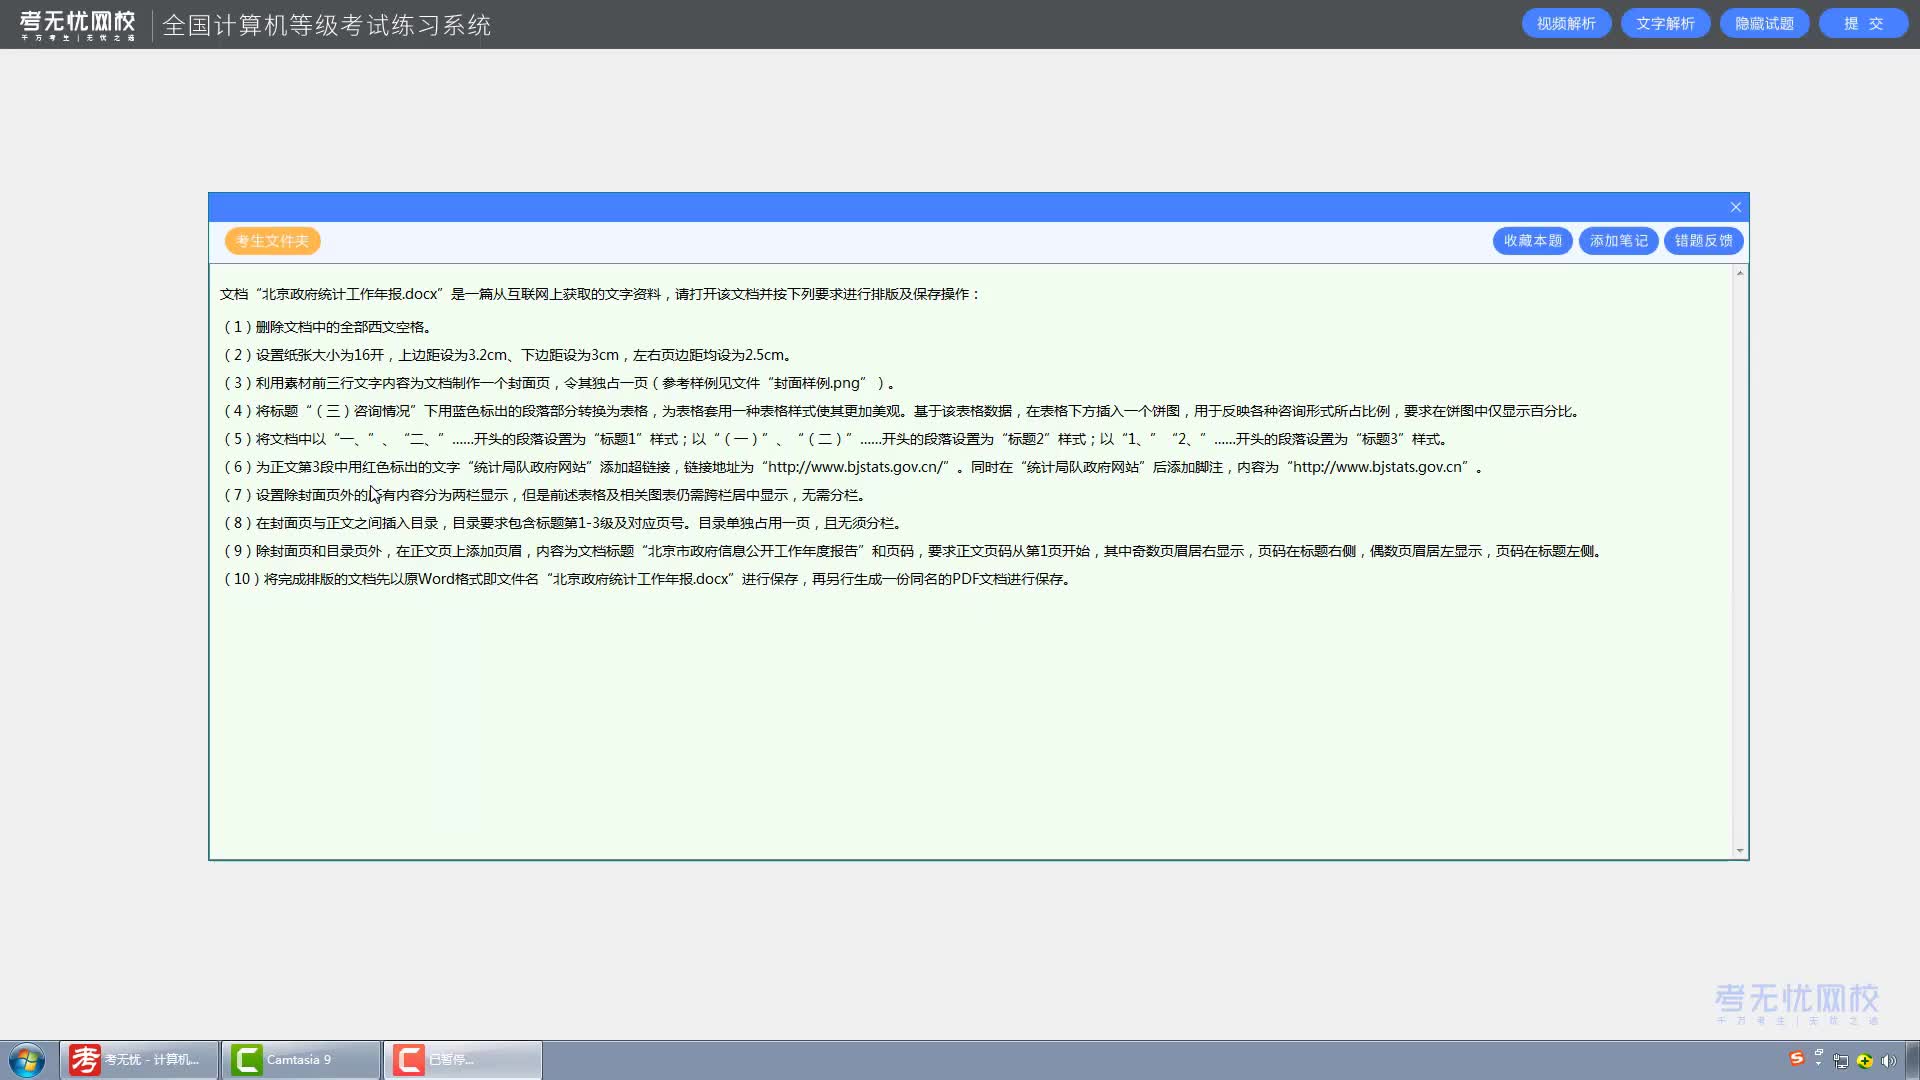Image resolution: width=1920 pixels, height=1080 pixels.
Task: Open the paused Camtasia recorder taskbar item
Action: point(462,1060)
